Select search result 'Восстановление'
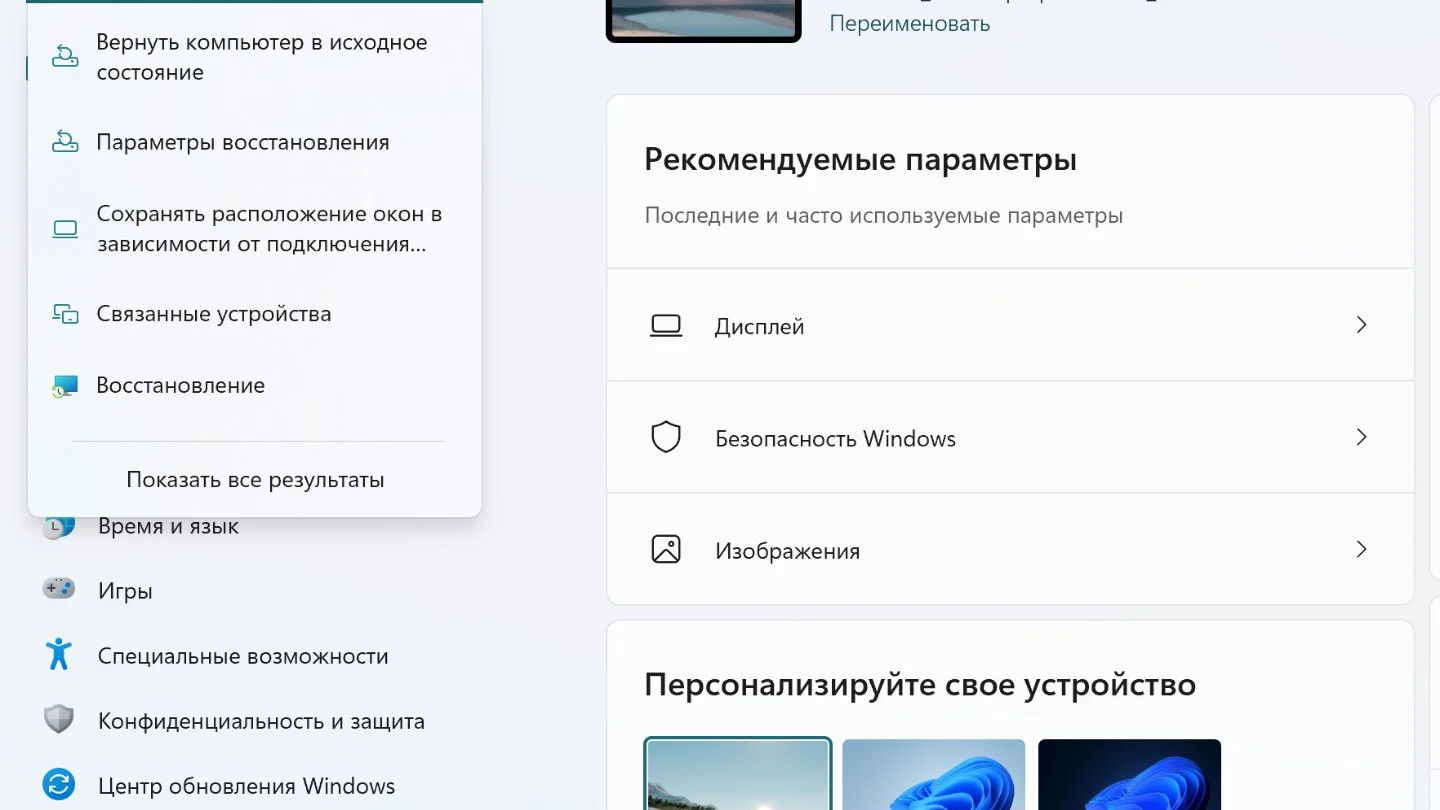 (x=255, y=386)
